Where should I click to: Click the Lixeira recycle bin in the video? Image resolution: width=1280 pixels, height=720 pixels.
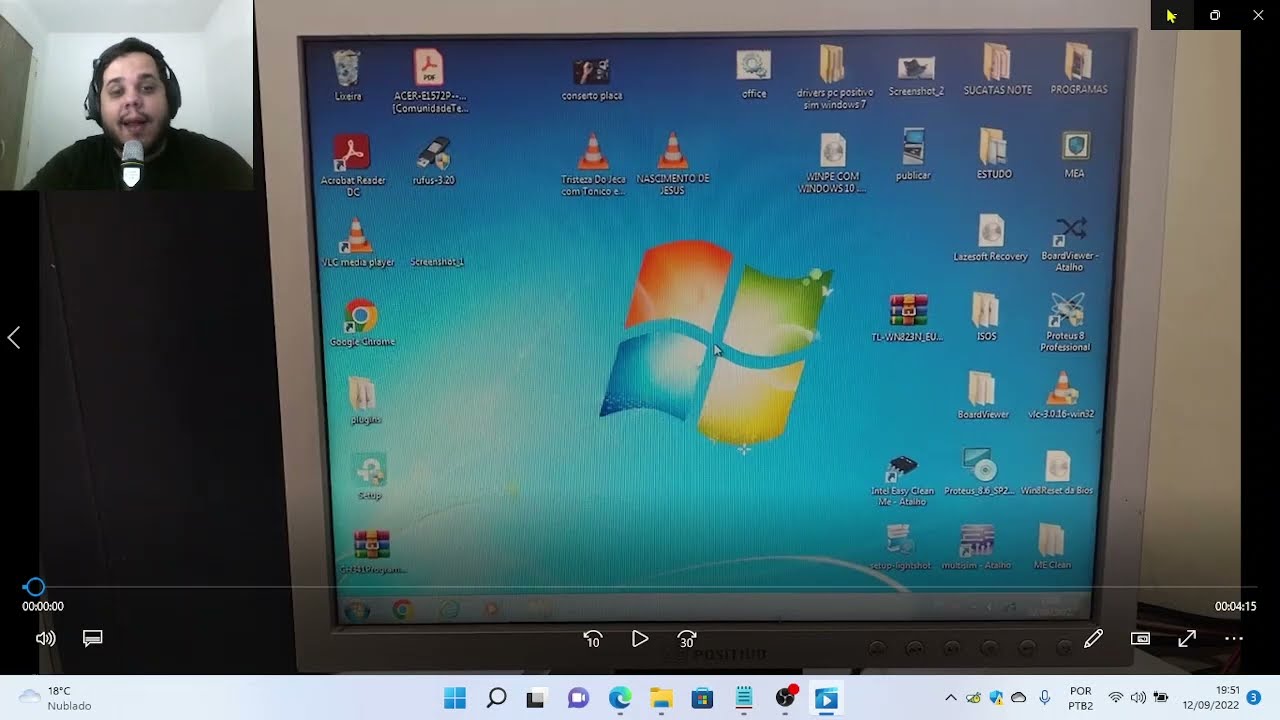(x=347, y=76)
